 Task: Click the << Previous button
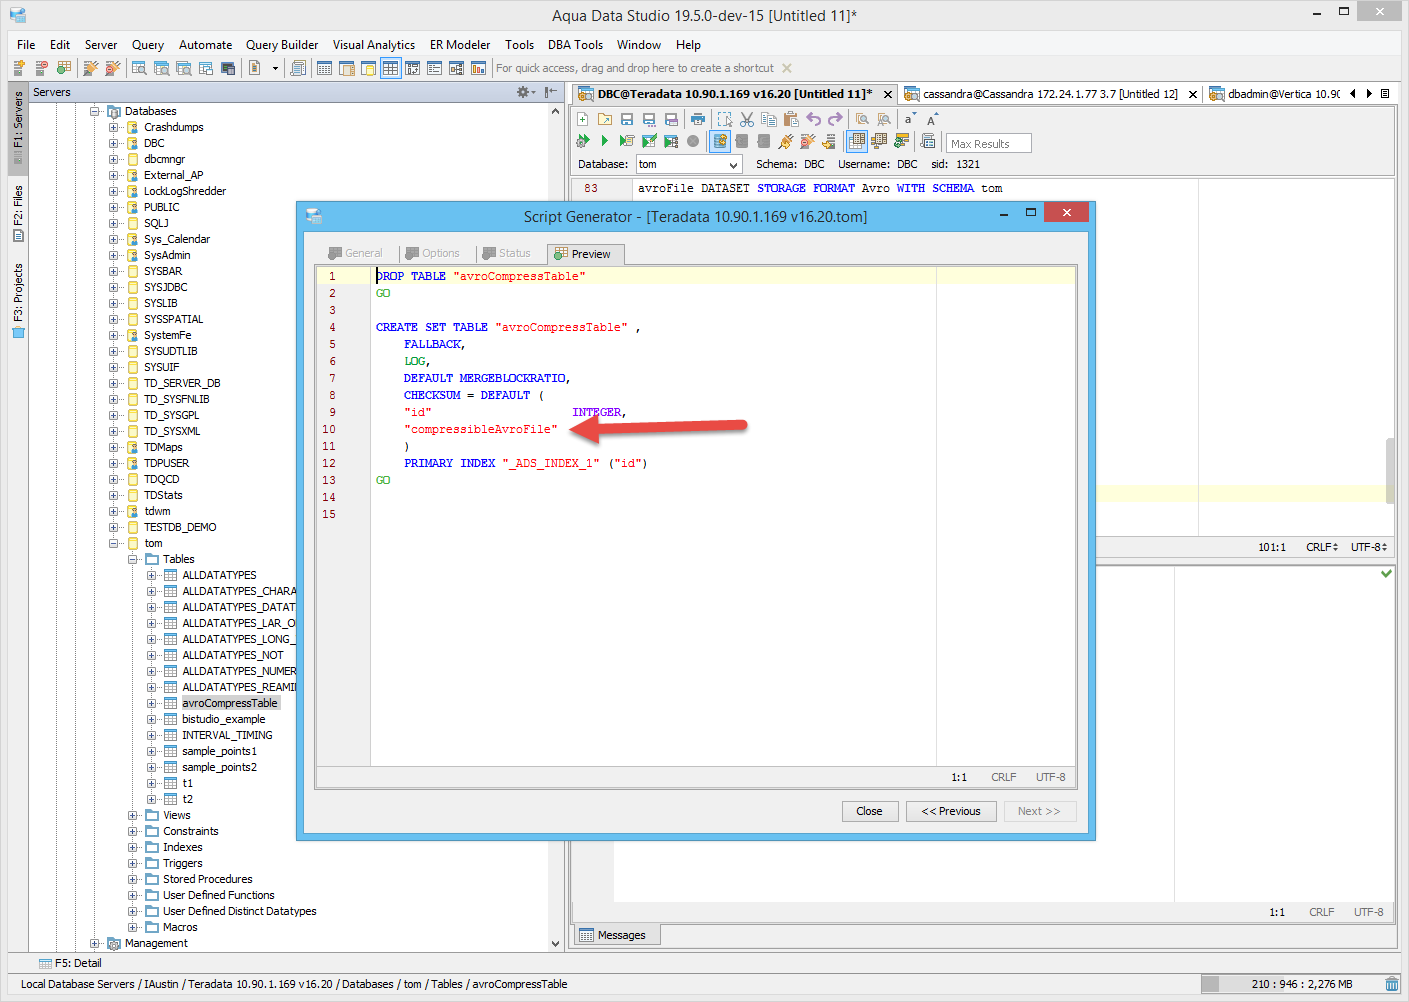951,811
